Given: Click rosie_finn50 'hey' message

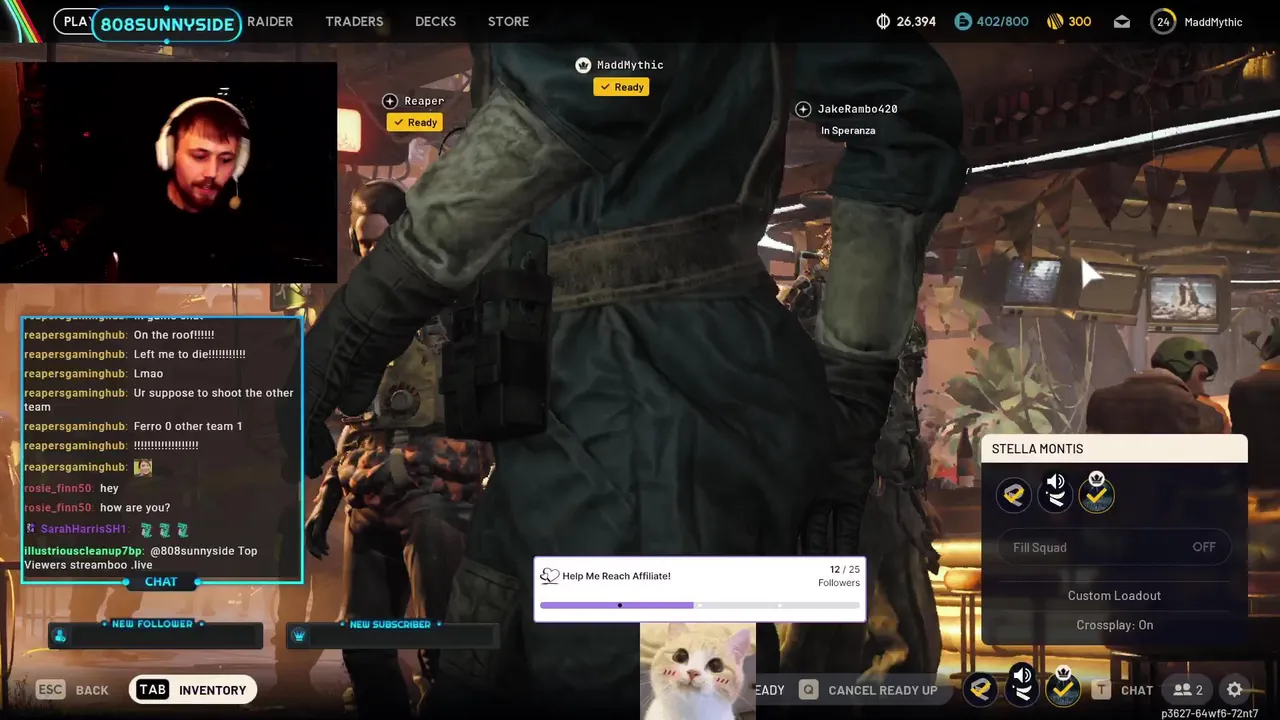Looking at the screenshot, I should coord(109,488).
